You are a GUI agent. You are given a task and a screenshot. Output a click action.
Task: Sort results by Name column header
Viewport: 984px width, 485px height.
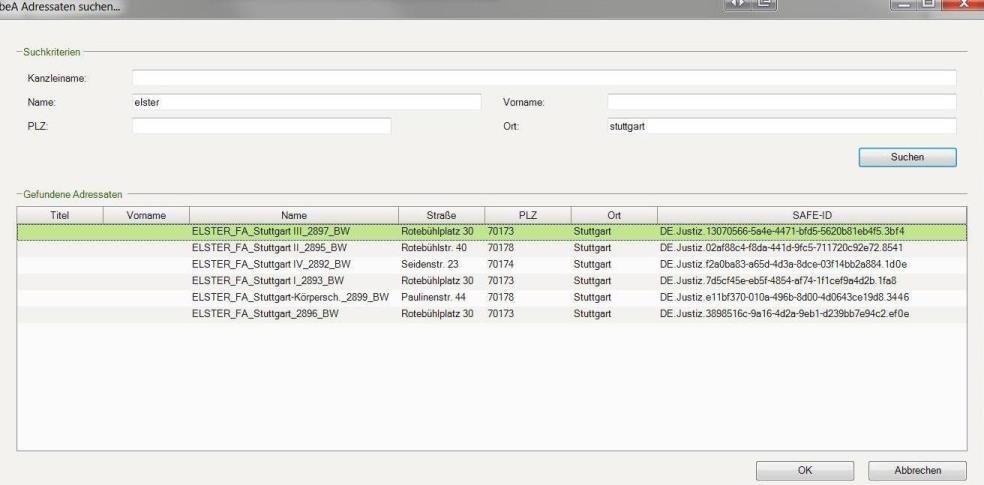coord(294,215)
